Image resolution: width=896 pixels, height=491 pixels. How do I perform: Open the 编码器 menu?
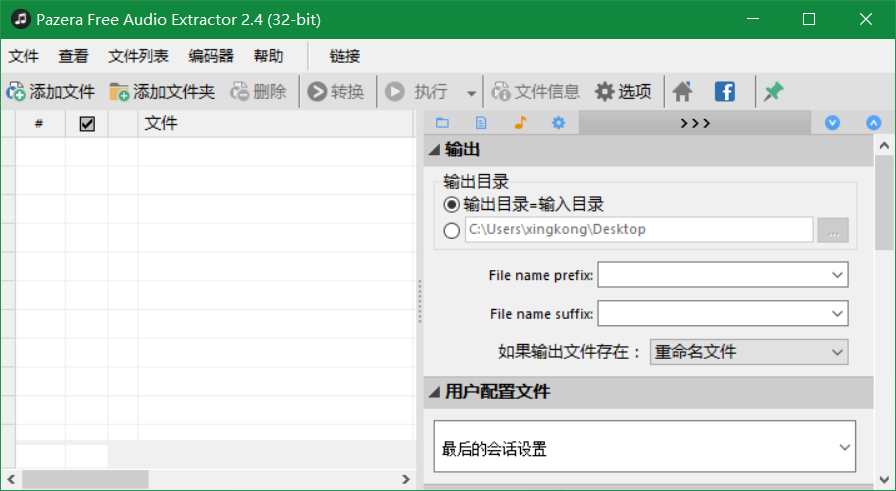click(211, 56)
